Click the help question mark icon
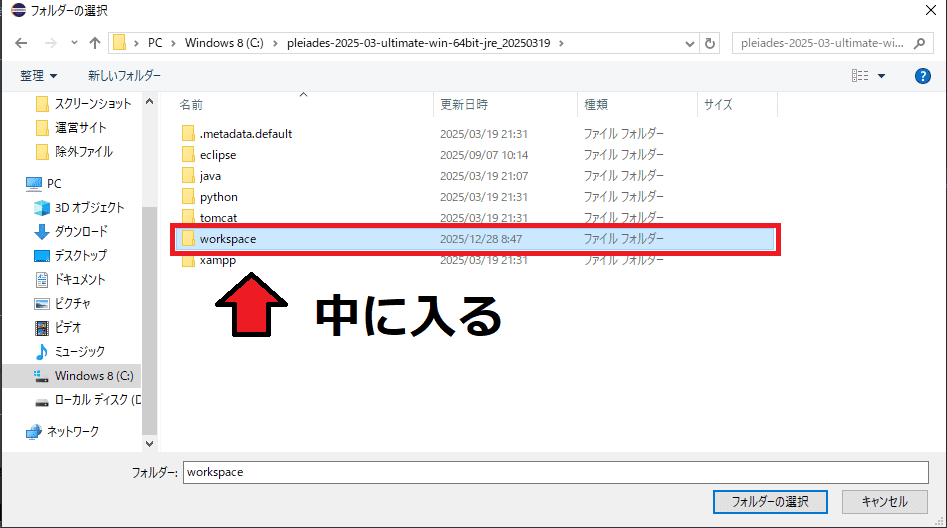This screenshot has height=528, width=947. [923, 76]
